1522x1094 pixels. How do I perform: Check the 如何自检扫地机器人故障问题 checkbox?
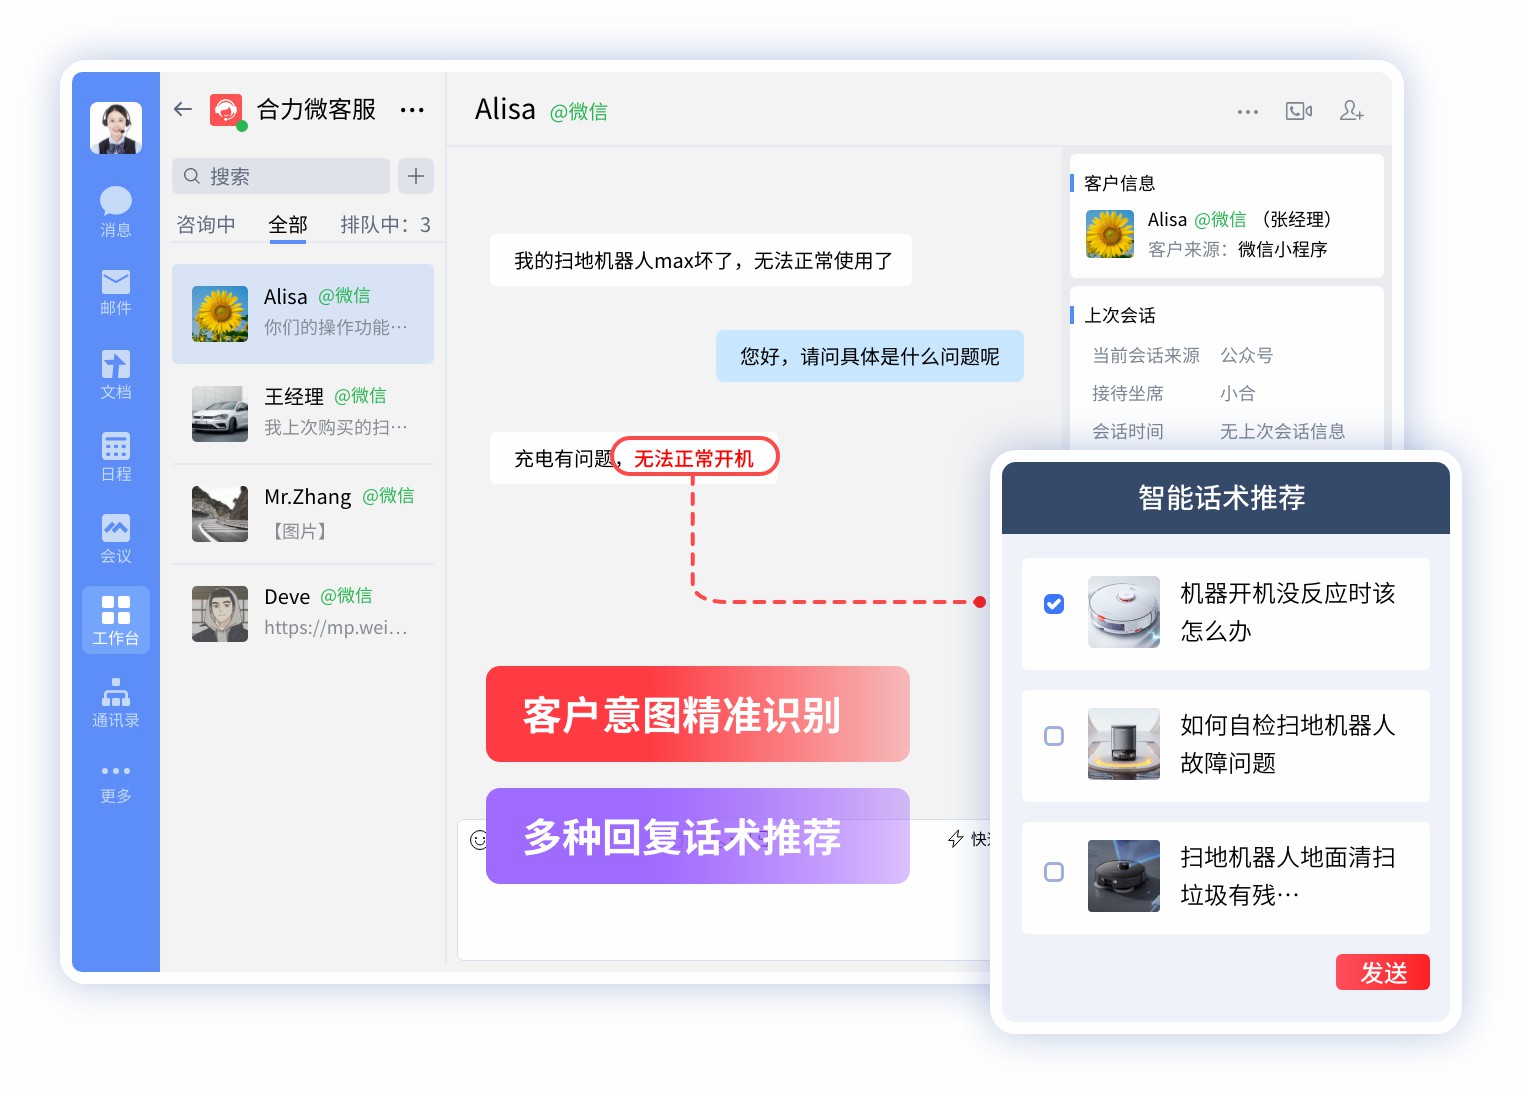click(1054, 736)
